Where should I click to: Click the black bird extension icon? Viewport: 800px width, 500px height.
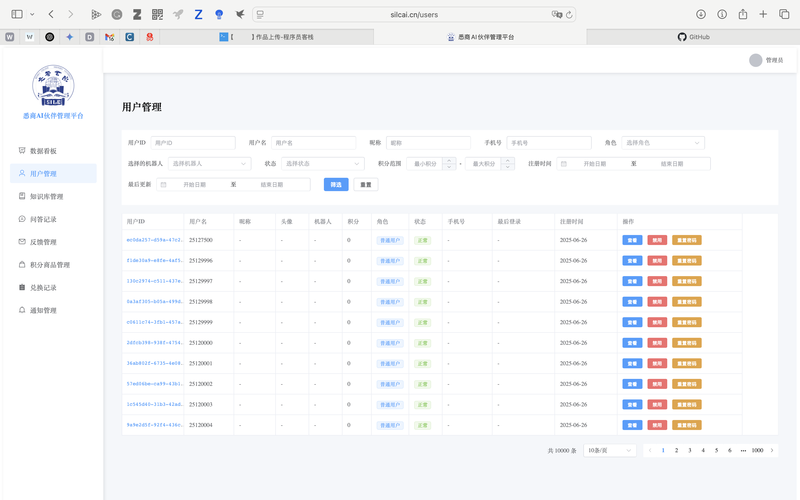click(x=240, y=14)
